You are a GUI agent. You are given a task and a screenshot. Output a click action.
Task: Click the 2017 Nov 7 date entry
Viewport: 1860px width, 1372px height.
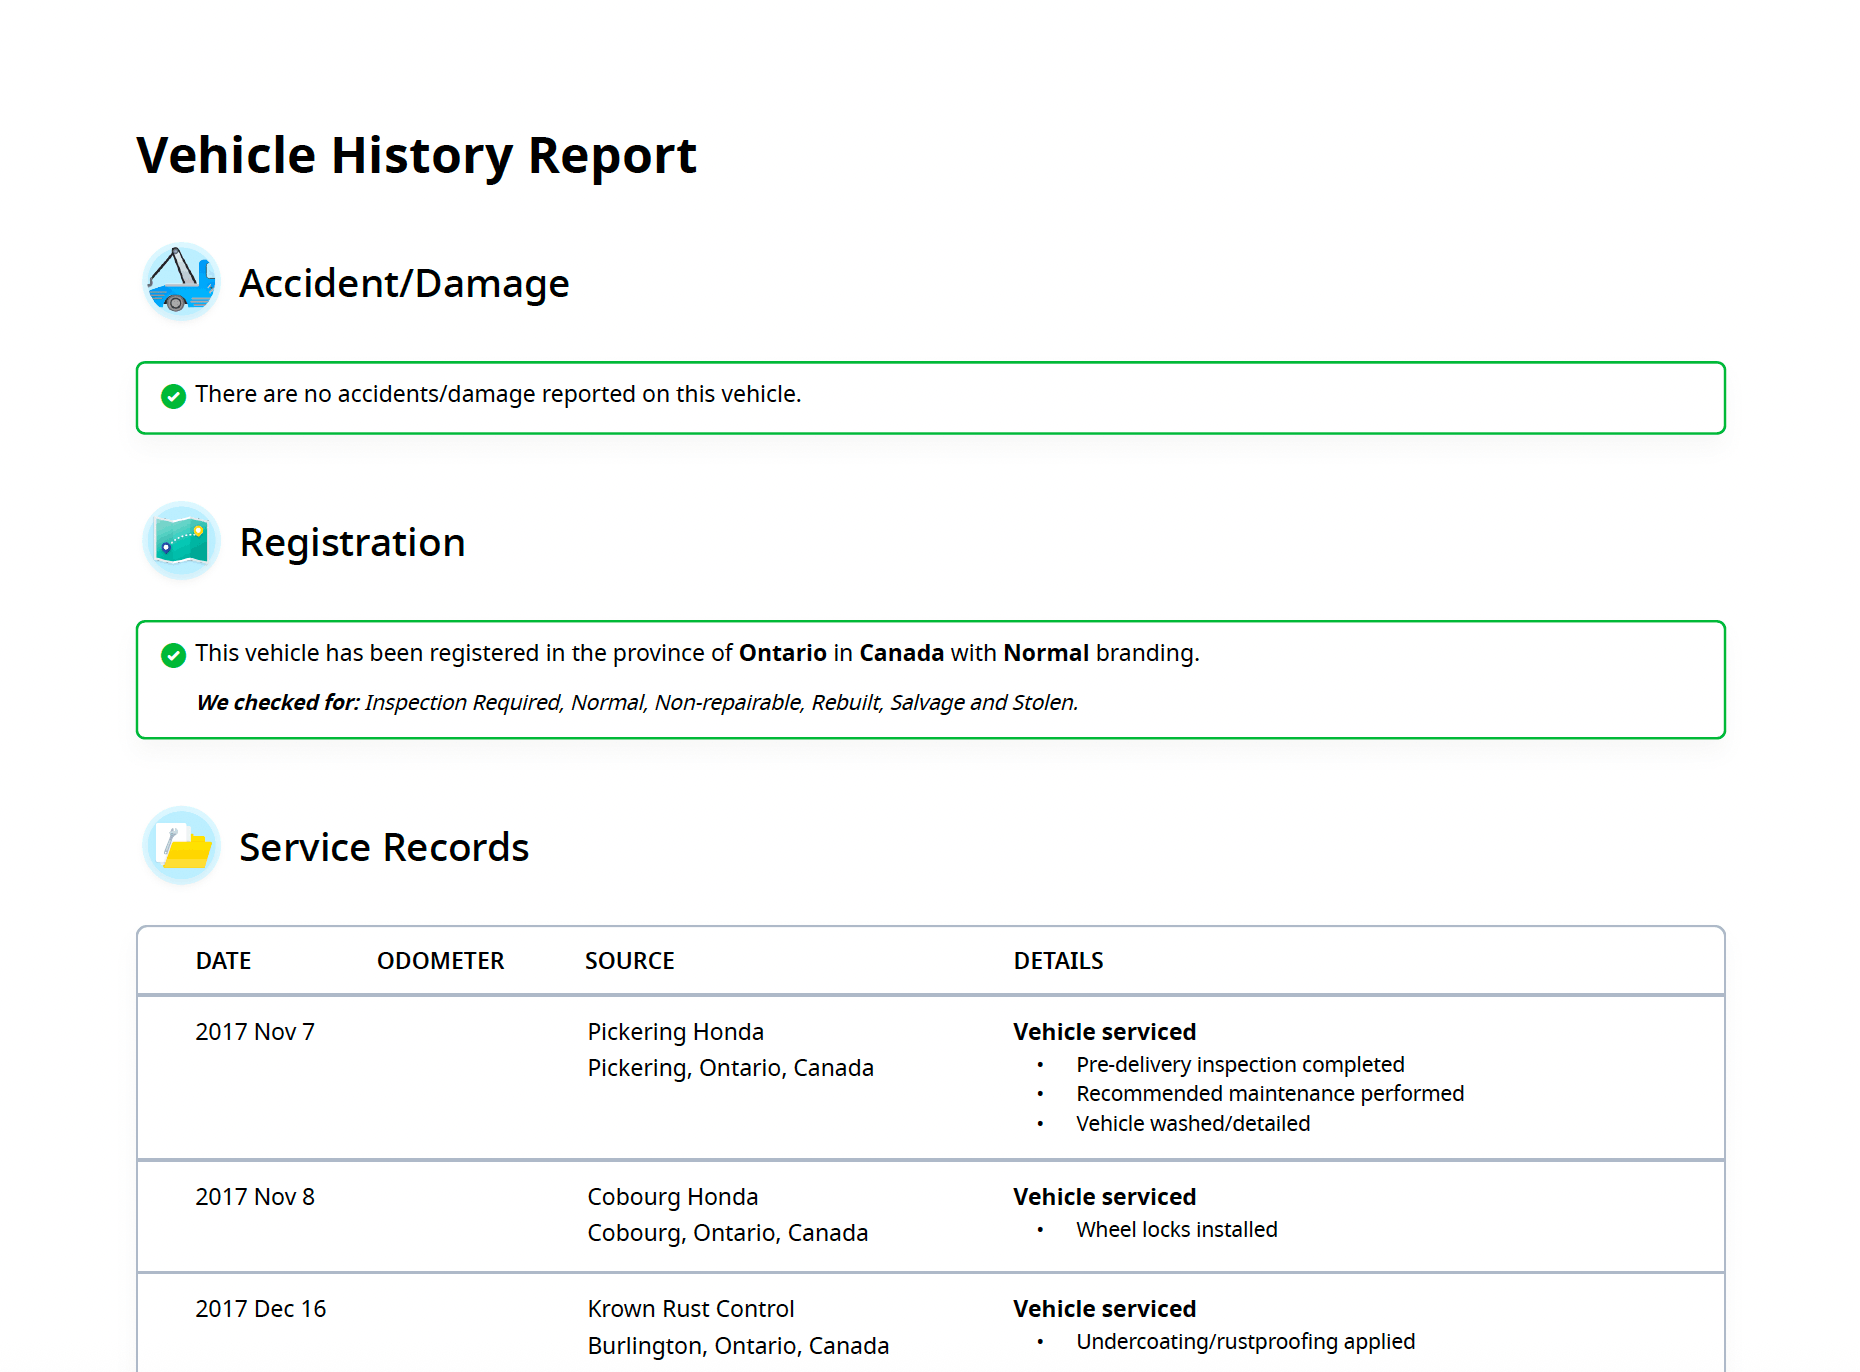click(x=255, y=1032)
